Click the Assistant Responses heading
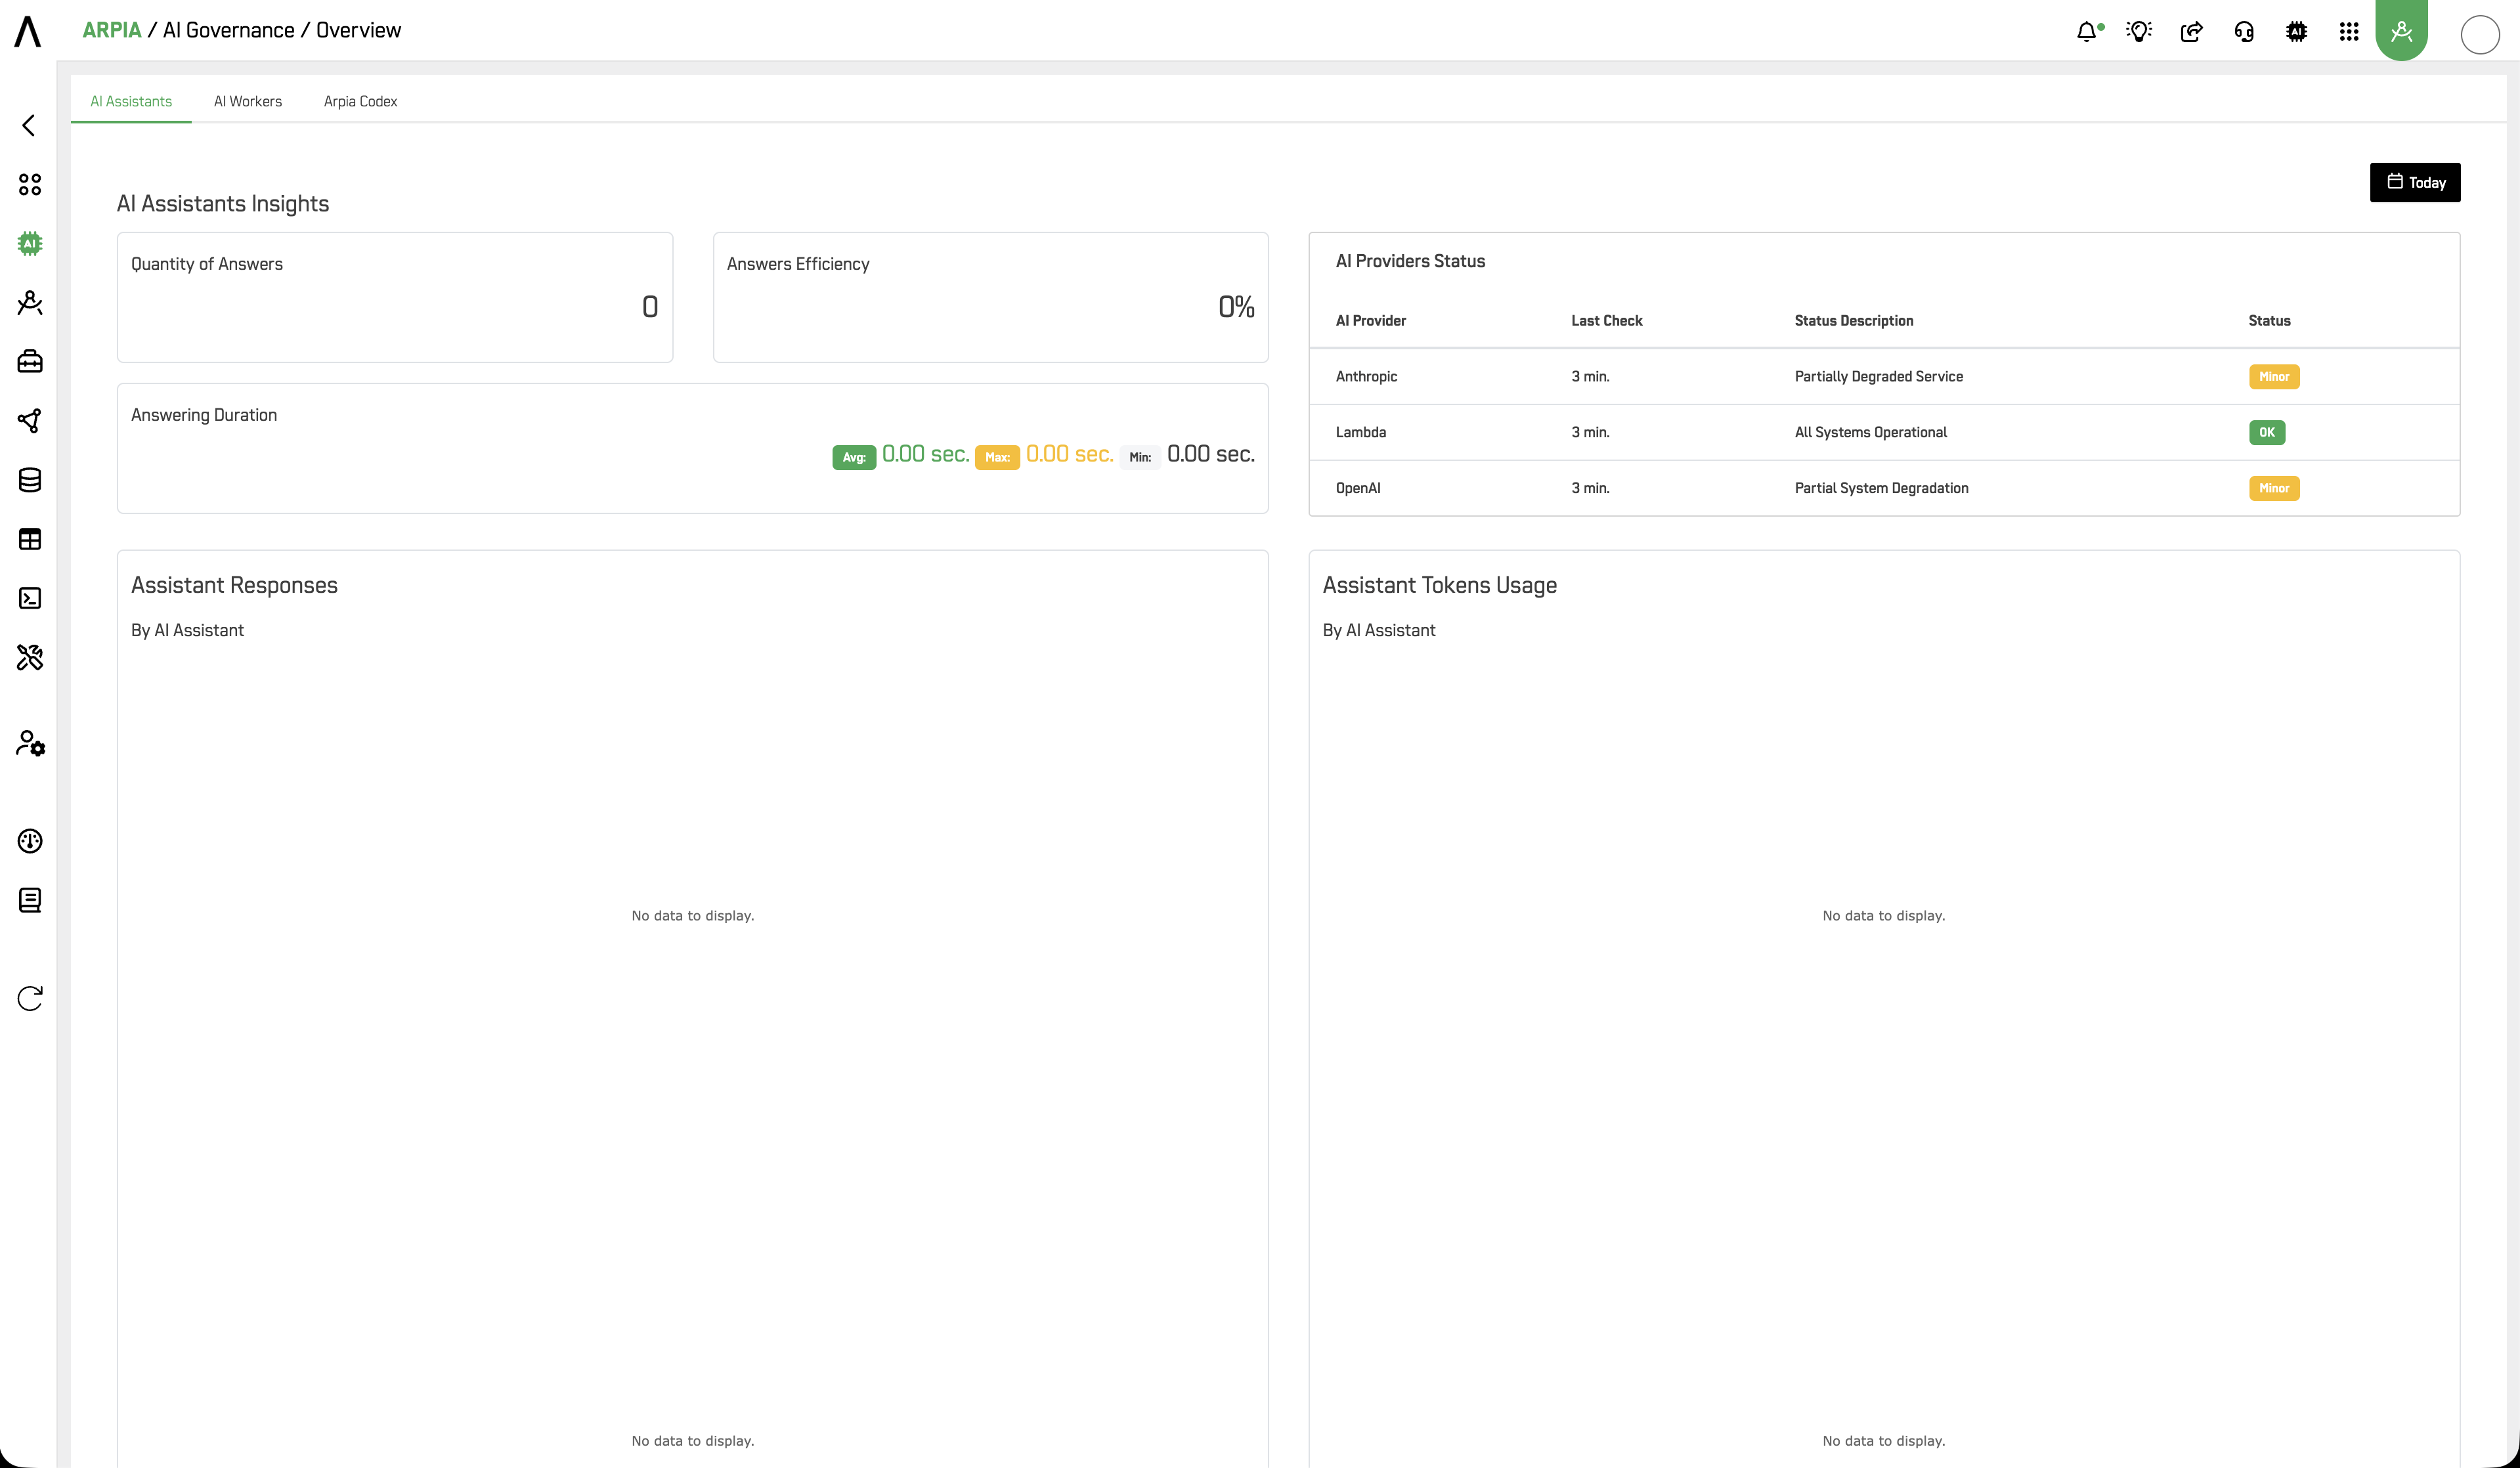 pos(234,585)
